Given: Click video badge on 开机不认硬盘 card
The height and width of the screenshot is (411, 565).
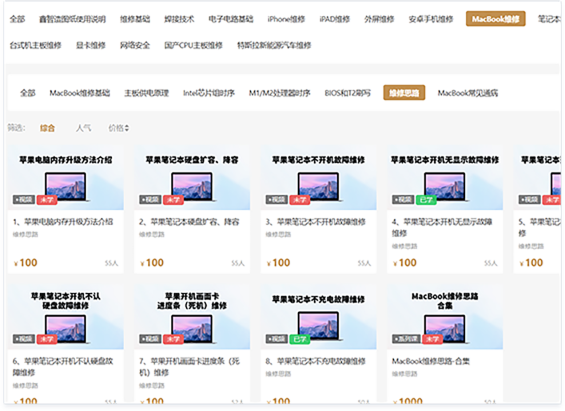Looking at the screenshot, I should pyautogui.click(x=24, y=339).
